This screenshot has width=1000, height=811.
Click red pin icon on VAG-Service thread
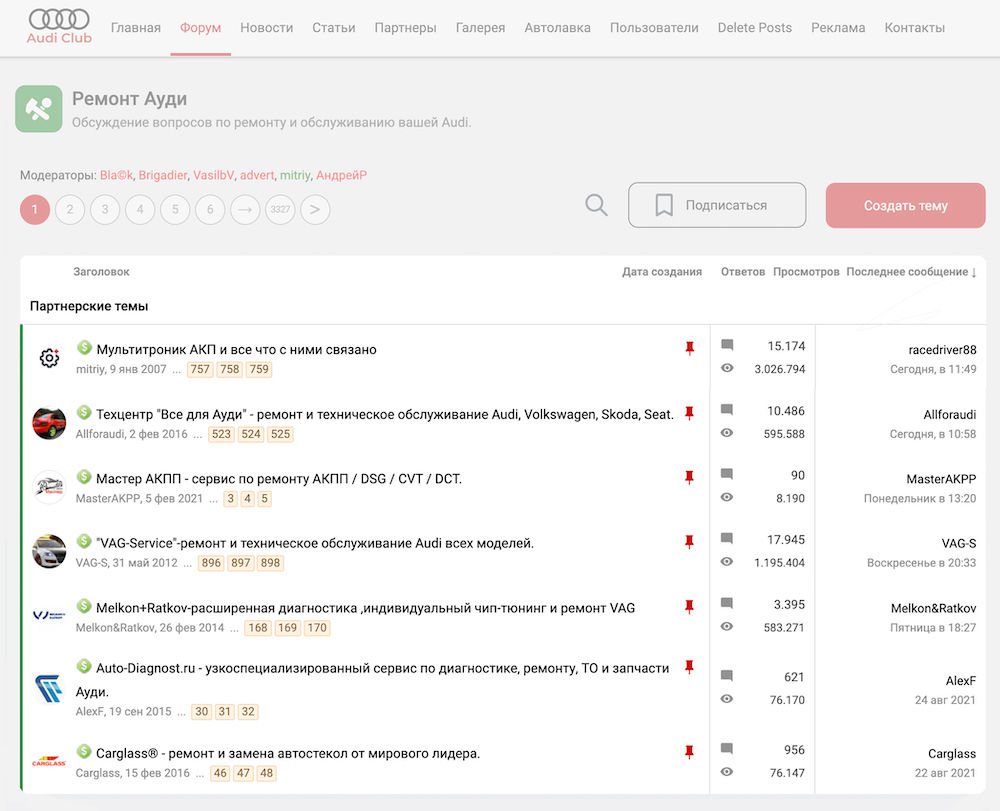tap(689, 542)
